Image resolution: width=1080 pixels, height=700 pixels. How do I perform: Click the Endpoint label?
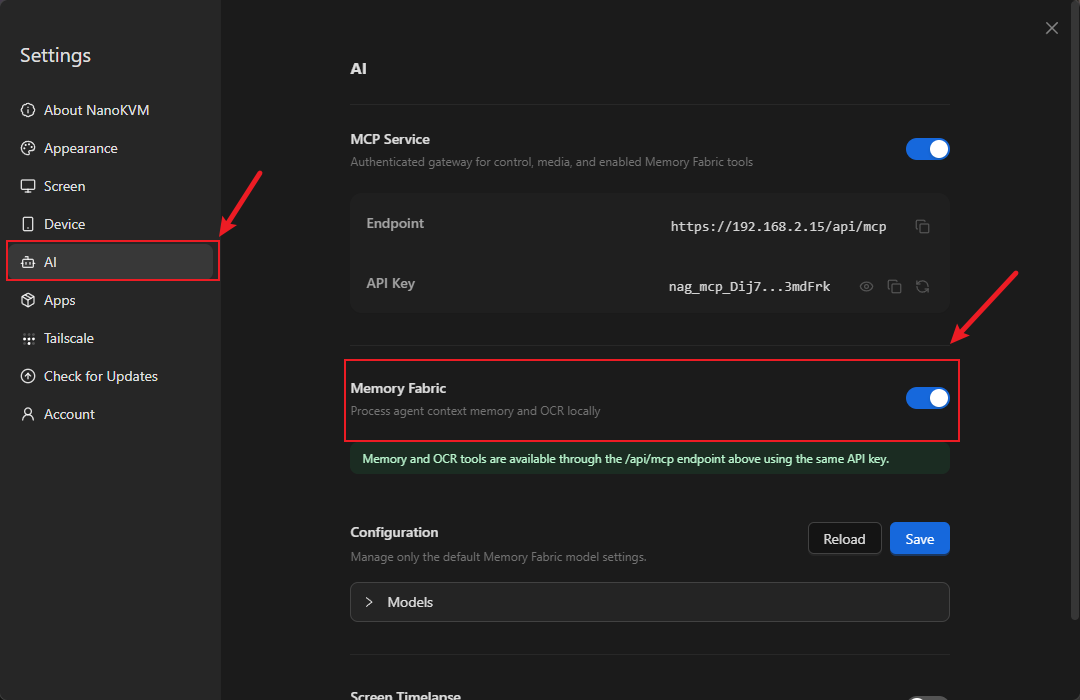coord(395,223)
